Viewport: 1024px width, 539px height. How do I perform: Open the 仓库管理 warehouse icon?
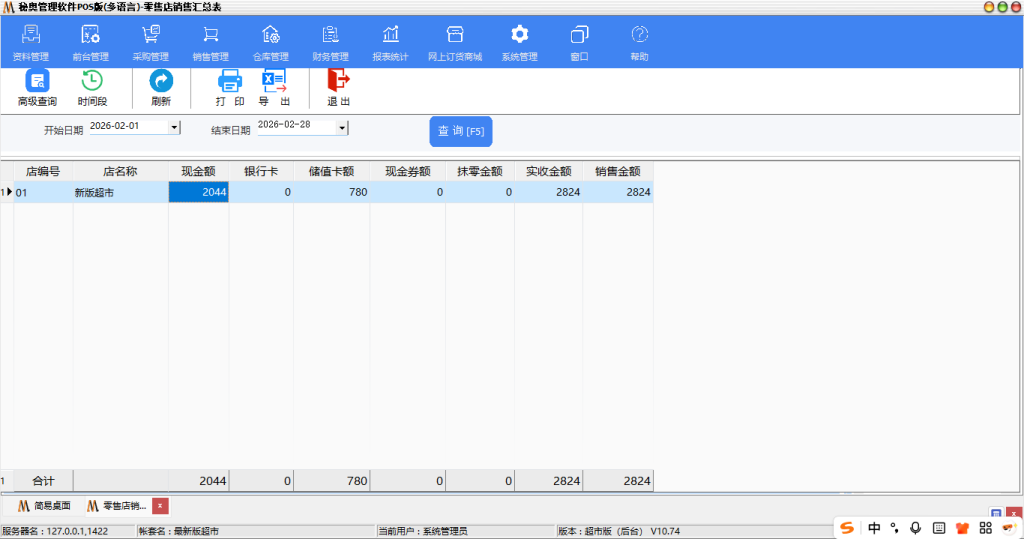click(270, 36)
